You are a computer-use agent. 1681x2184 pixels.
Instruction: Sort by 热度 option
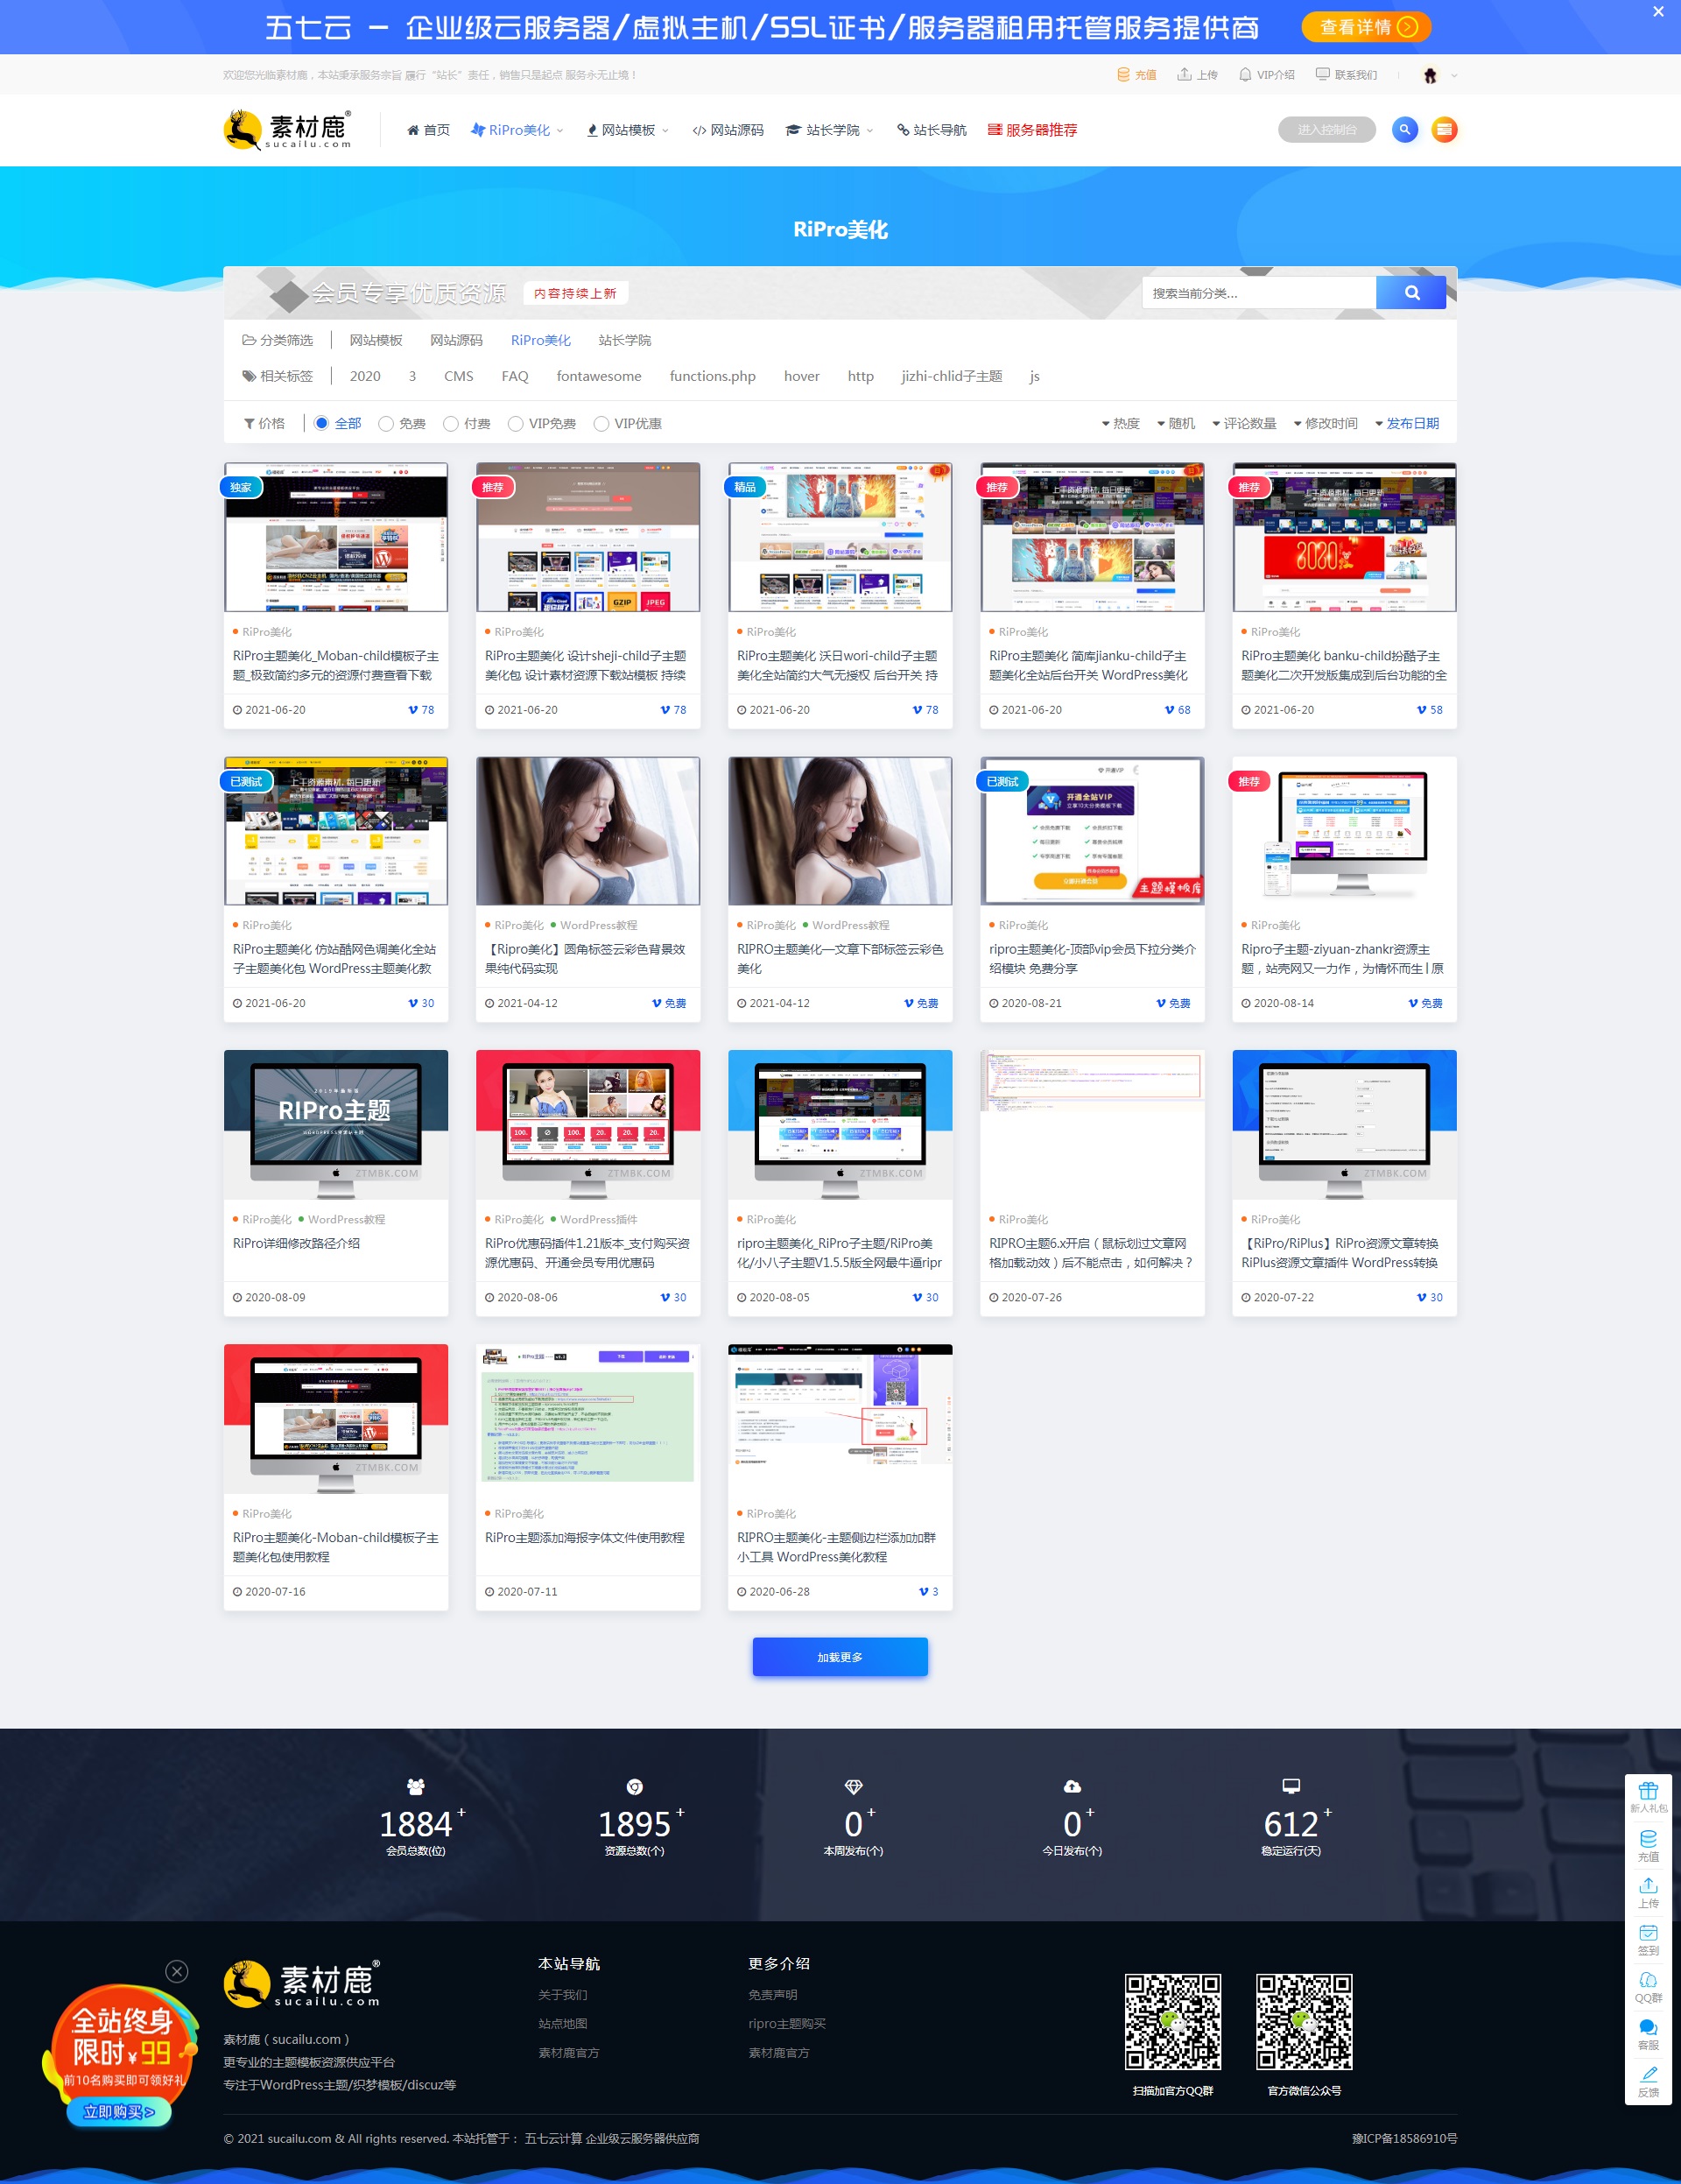[1120, 423]
